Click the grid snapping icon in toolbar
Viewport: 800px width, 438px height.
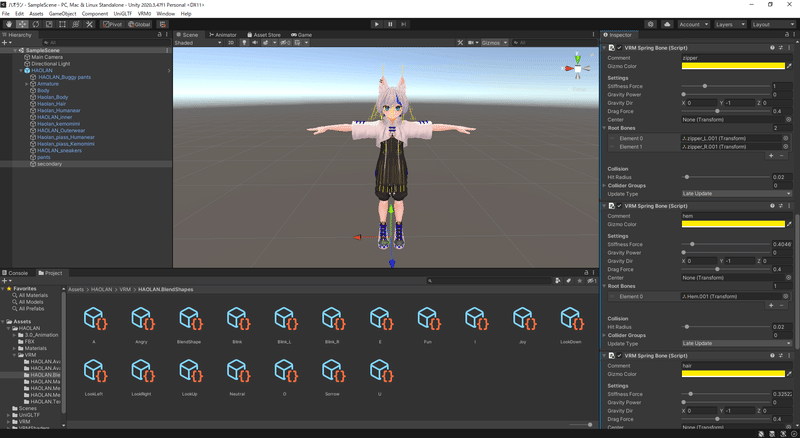[162, 24]
